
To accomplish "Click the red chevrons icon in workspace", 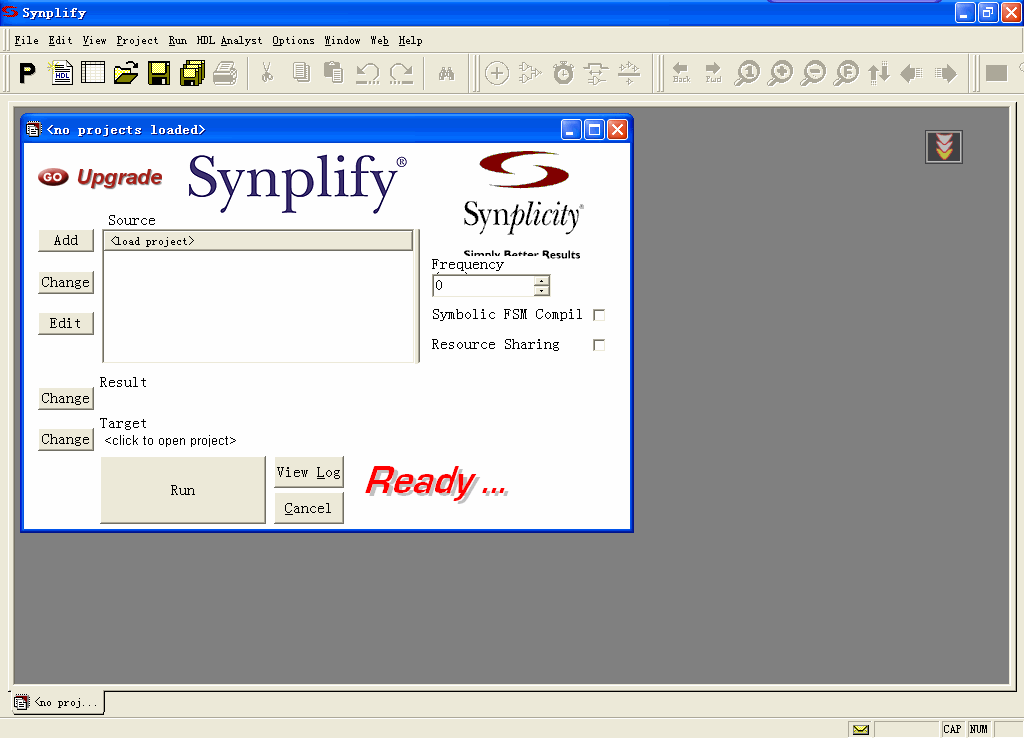I will [944, 146].
